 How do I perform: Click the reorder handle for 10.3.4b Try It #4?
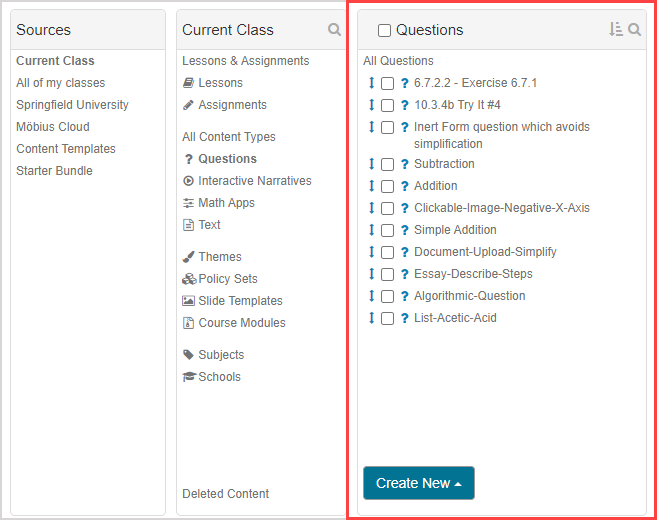pyautogui.click(x=372, y=105)
